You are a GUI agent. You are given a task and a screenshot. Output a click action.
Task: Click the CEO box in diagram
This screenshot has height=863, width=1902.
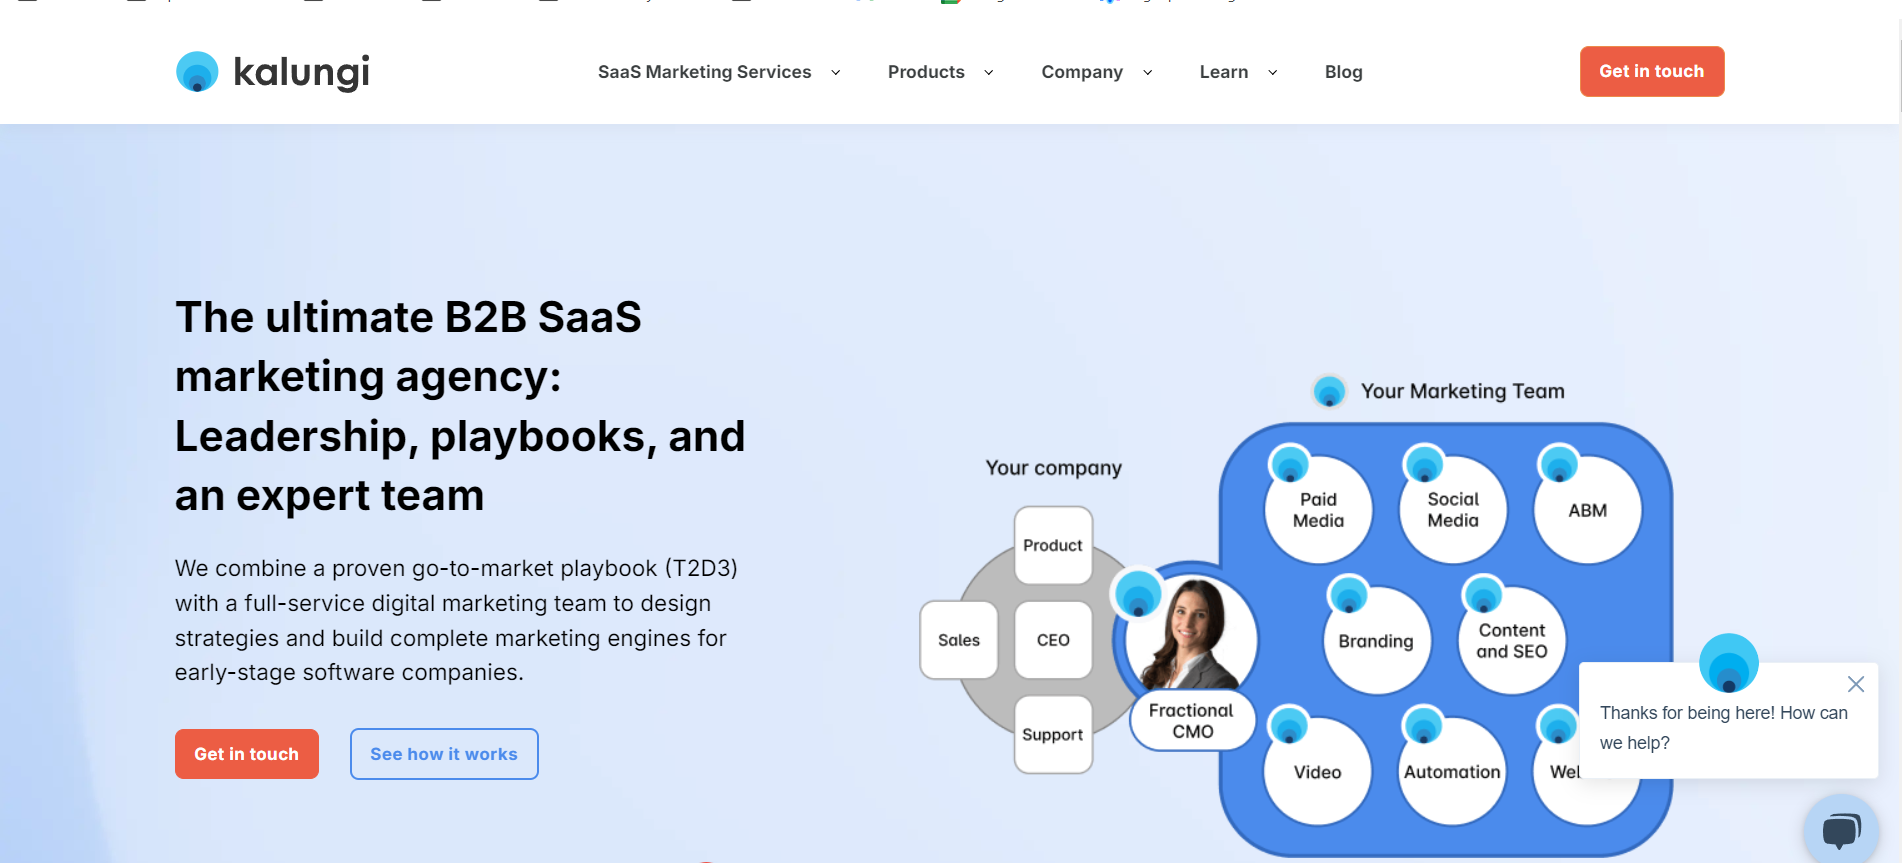tap(1053, 640)
